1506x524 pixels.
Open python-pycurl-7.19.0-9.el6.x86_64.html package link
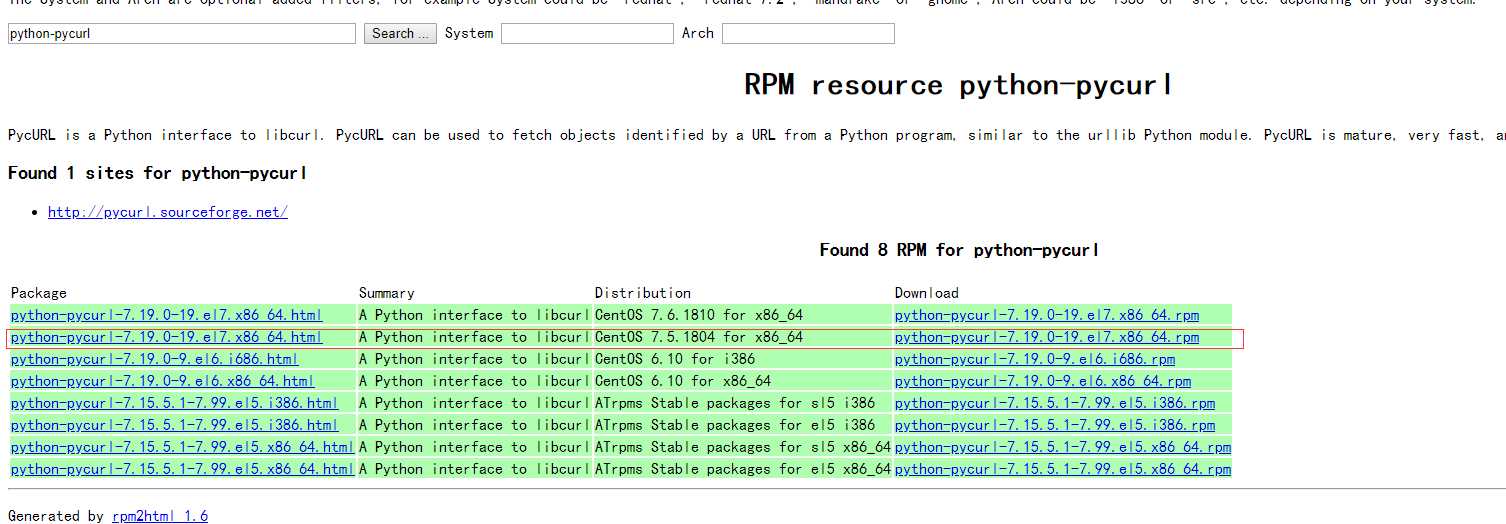(x=163, y=381)
